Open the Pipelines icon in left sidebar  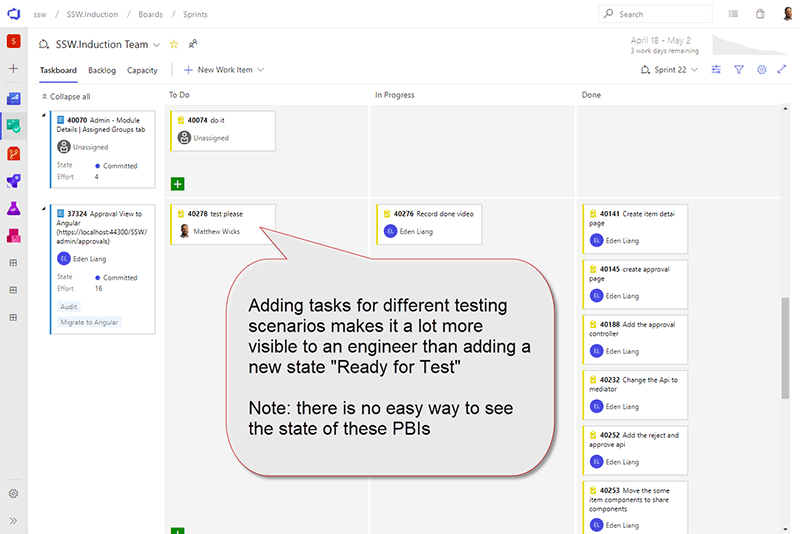pos(14,181)
